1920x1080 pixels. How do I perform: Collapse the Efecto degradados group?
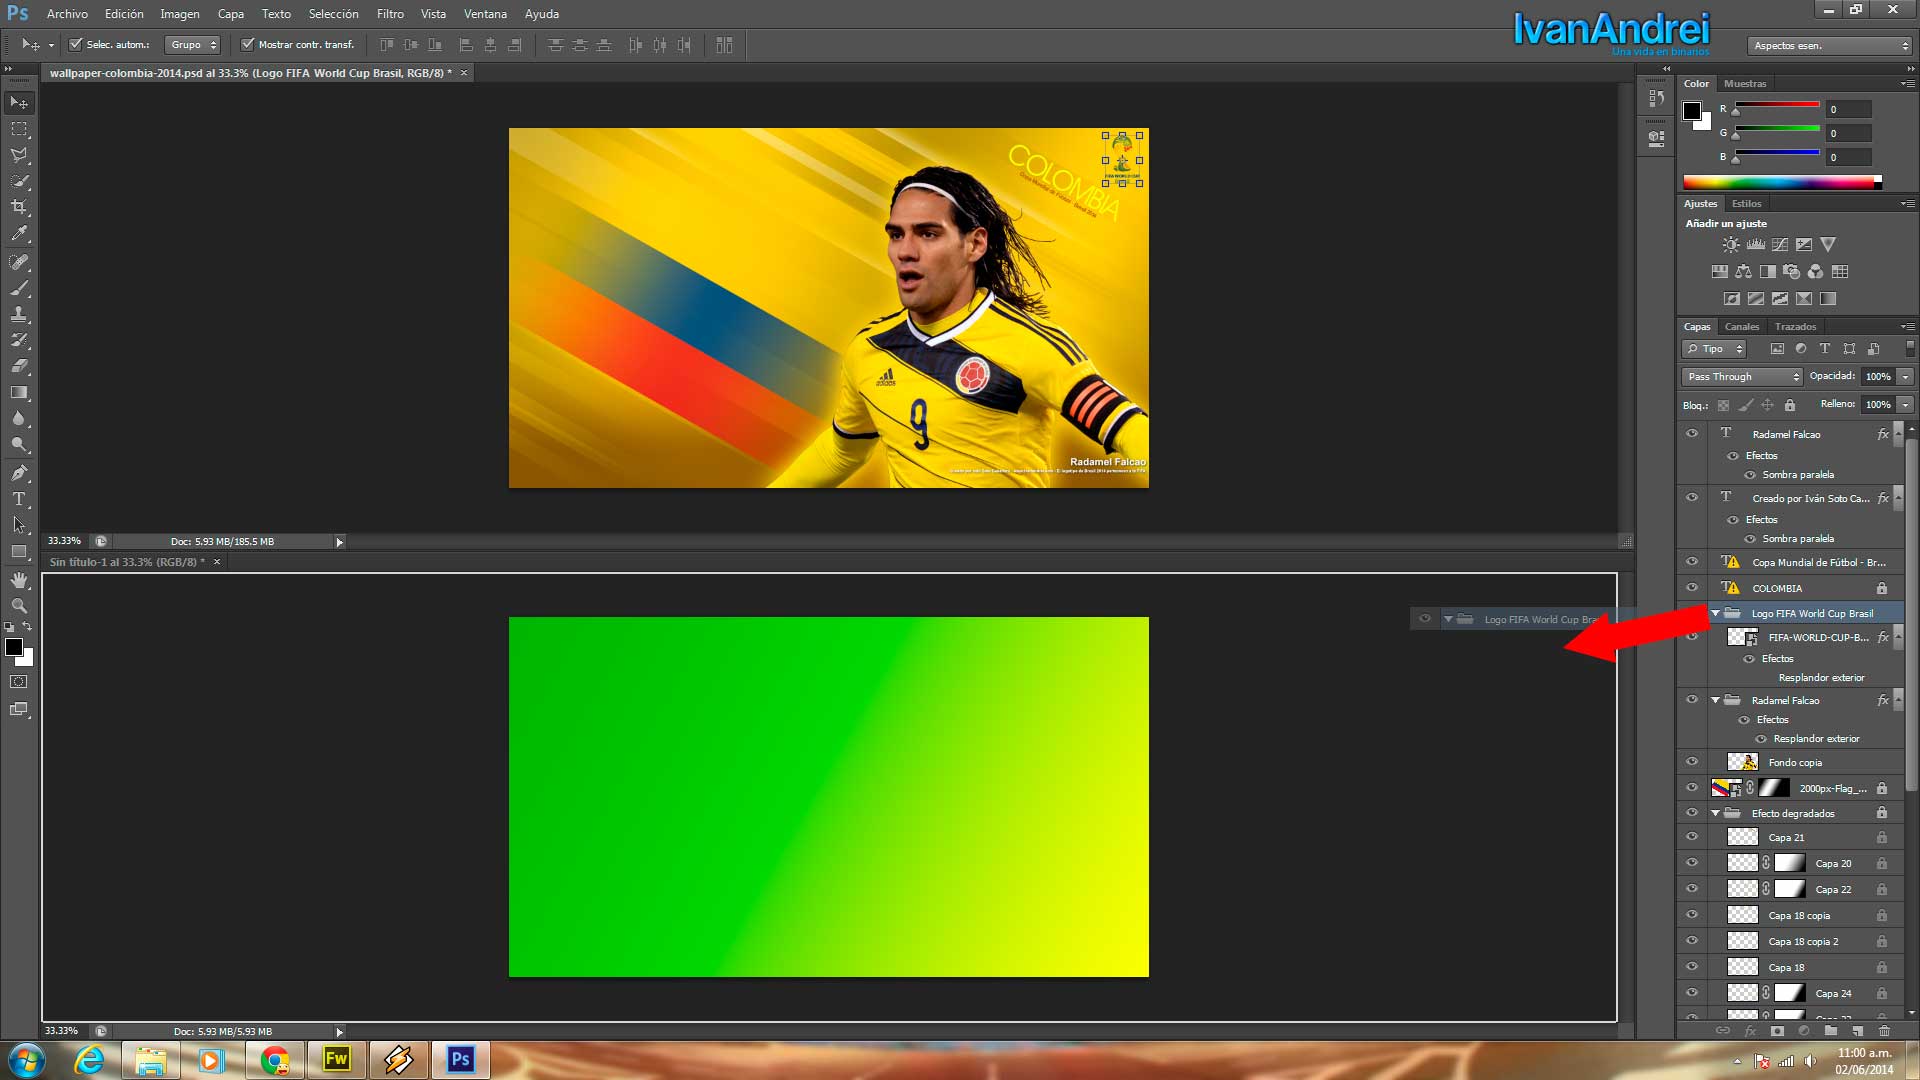[1715, 813]
